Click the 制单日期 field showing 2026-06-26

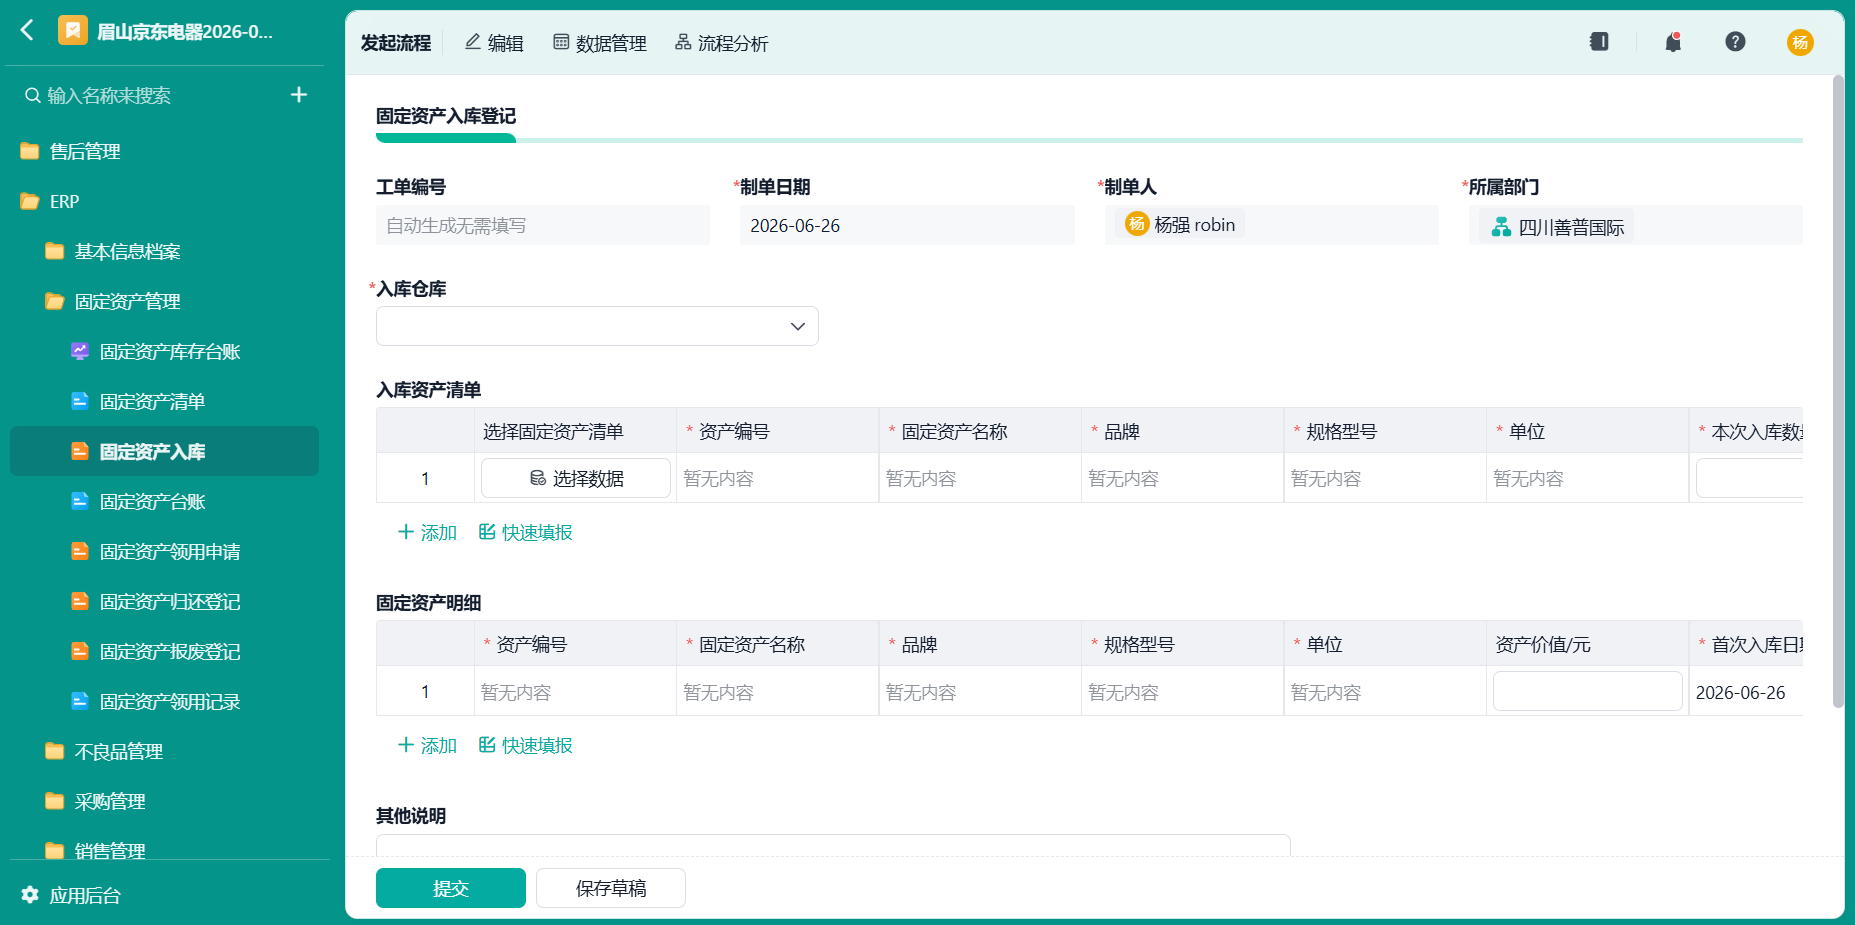pos(907,225)
